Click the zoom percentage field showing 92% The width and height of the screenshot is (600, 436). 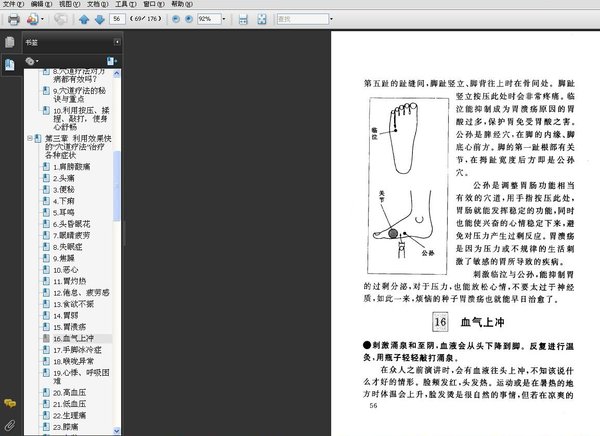(x=209, y=19)
